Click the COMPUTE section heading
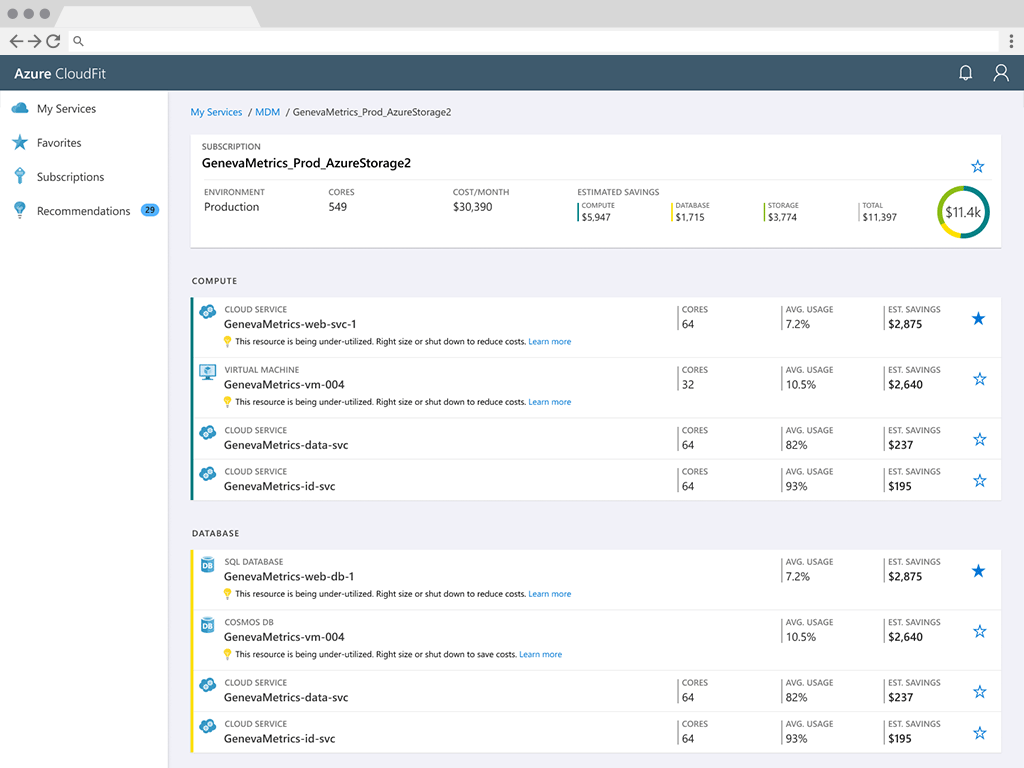 pos(214,281)
